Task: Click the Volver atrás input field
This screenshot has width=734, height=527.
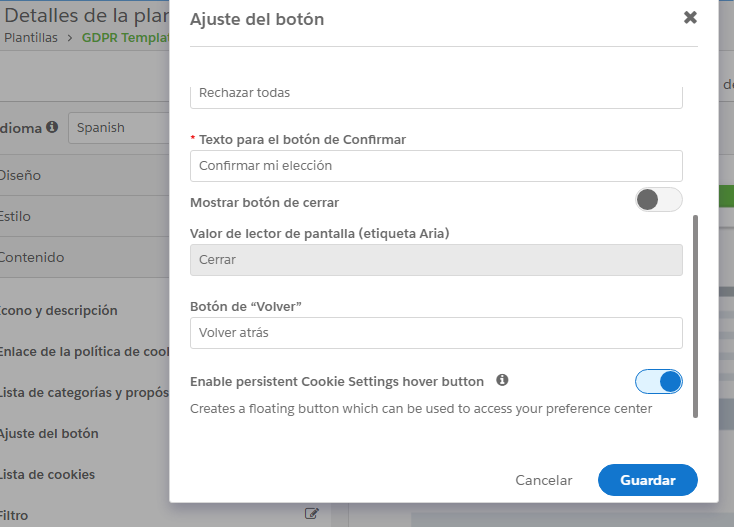Action: (436, 333)
